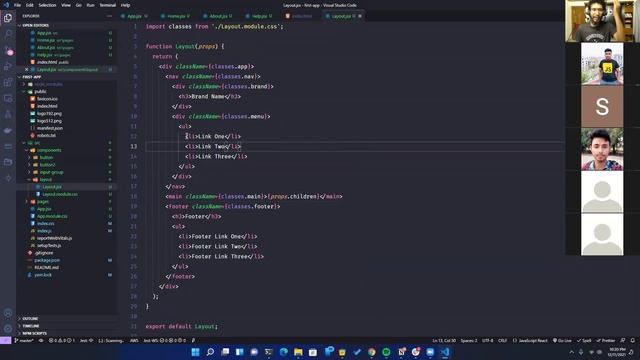The width and height of the screenshot is (640, 360).
Task: Change JavaScript React language mode
Action: click(x=530, y=340)
